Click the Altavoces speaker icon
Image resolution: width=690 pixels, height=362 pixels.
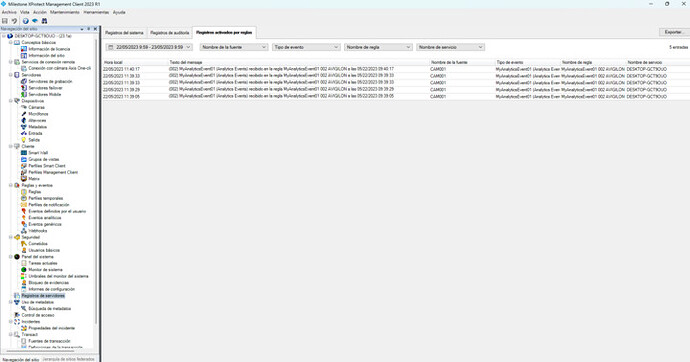(x=24, y=120)
